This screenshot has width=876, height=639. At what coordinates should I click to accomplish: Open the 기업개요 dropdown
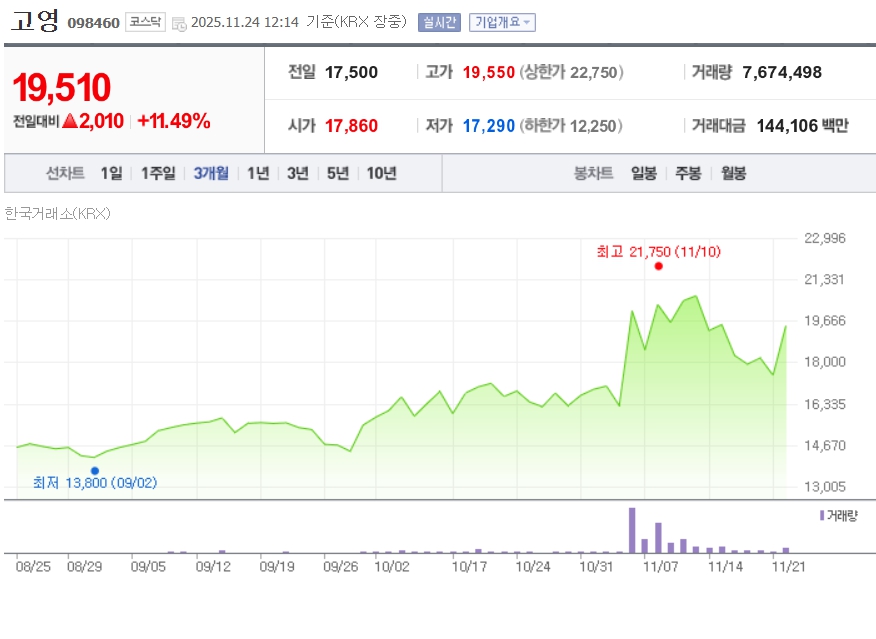(502, 22)
